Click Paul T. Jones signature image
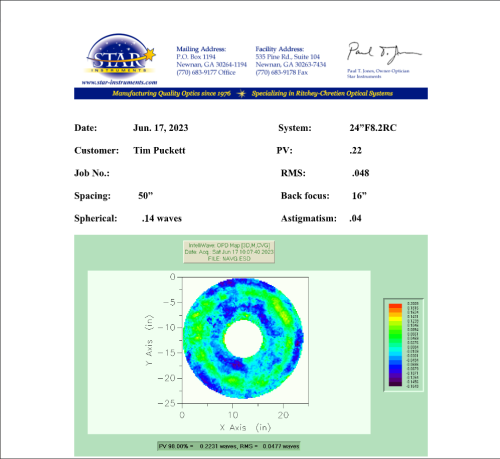Image resolution: width=500 pixels, height=459 pixels. [x=383, y=53]
